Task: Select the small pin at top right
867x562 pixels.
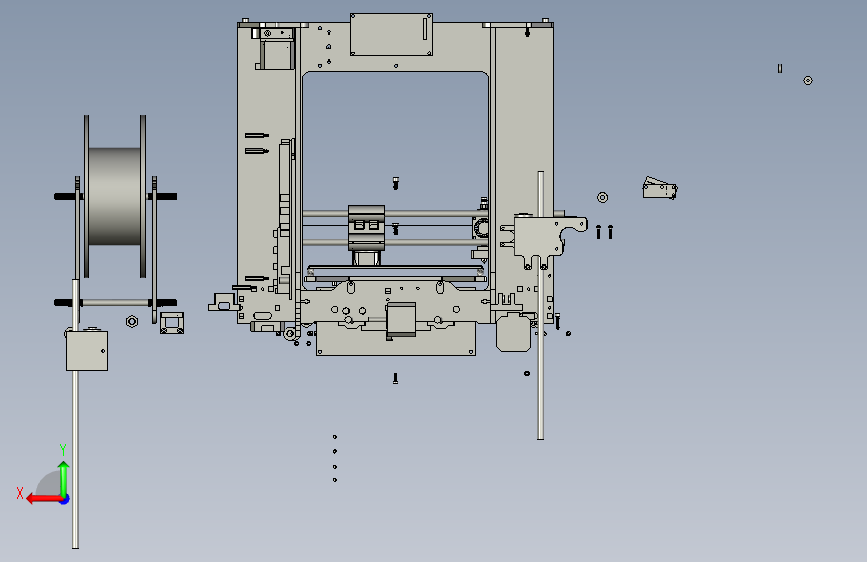Action: [780, 69]
